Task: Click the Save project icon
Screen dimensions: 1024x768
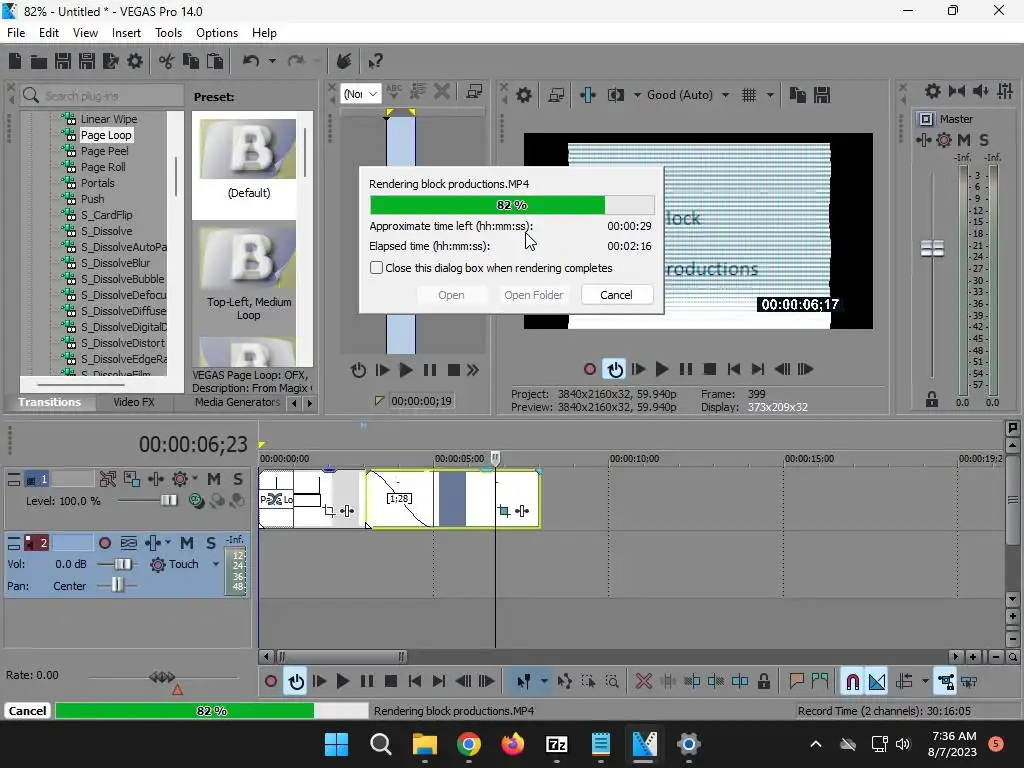Action: (63, 61)
